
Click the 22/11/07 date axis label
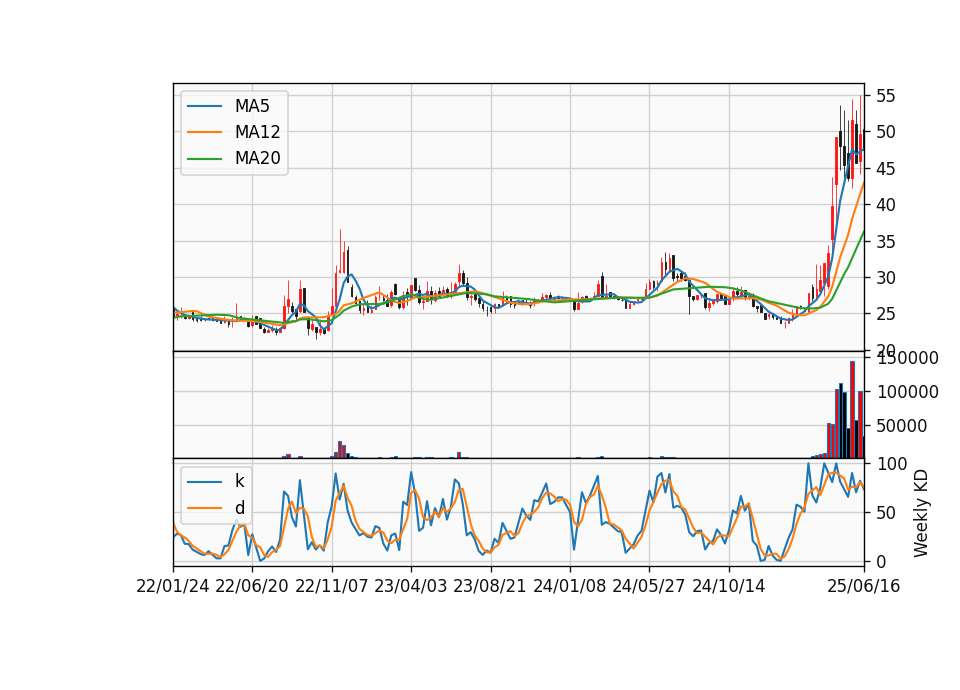332,586
